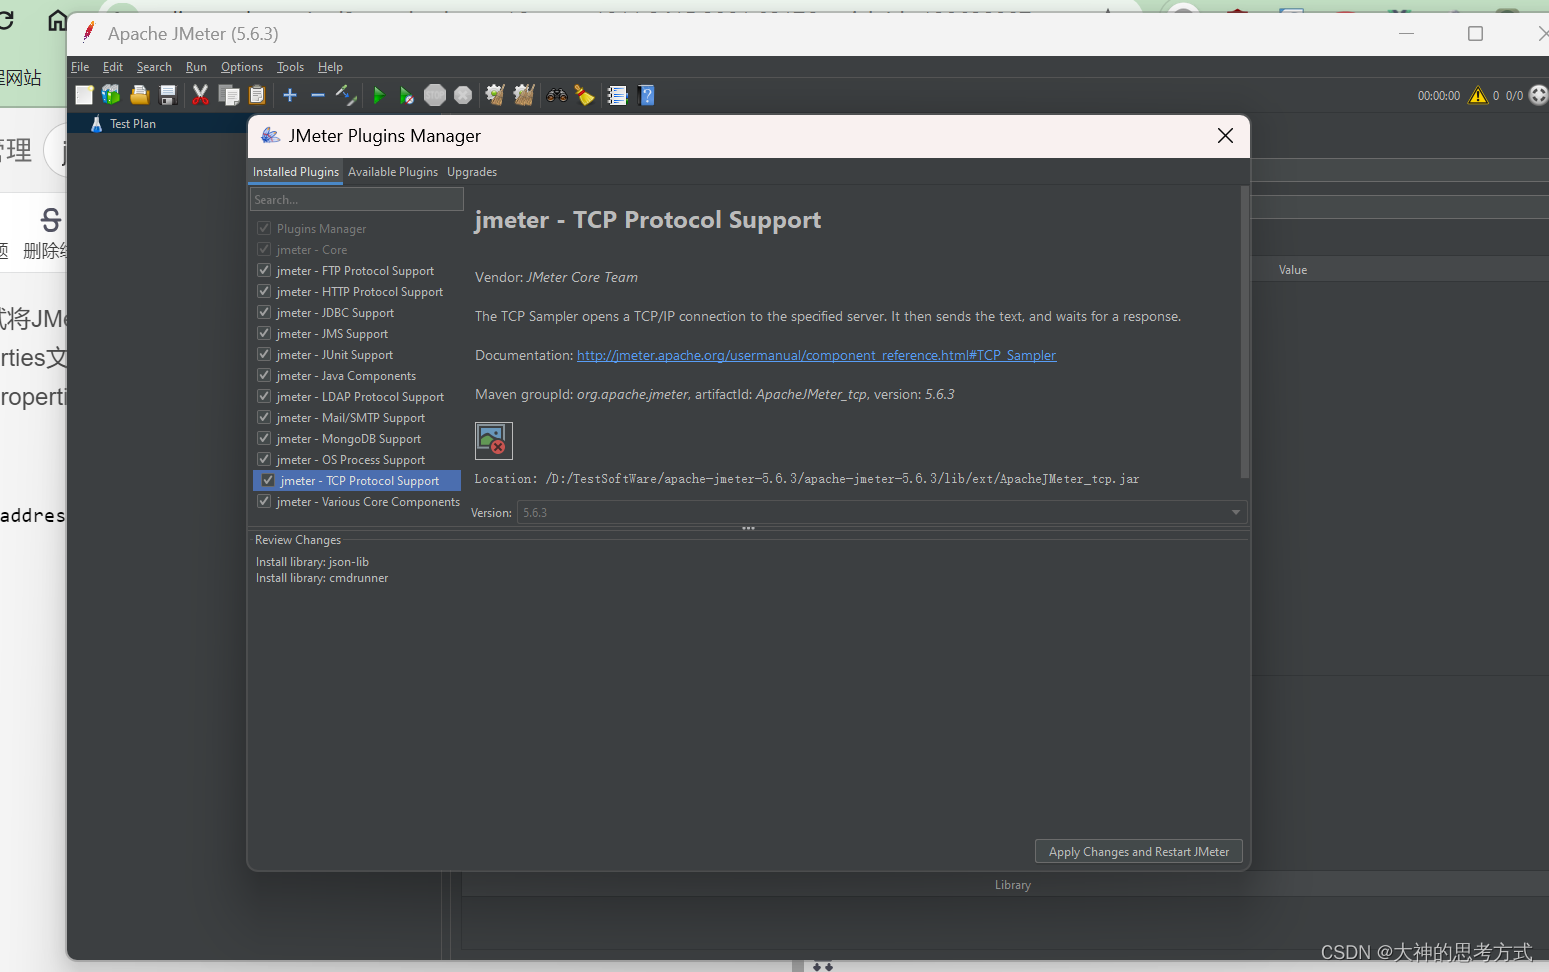The height and width of the screenshot is (972, 1549).
Task: Uncheck jmeter - Various Core Components
Action: tap(264, 501)
